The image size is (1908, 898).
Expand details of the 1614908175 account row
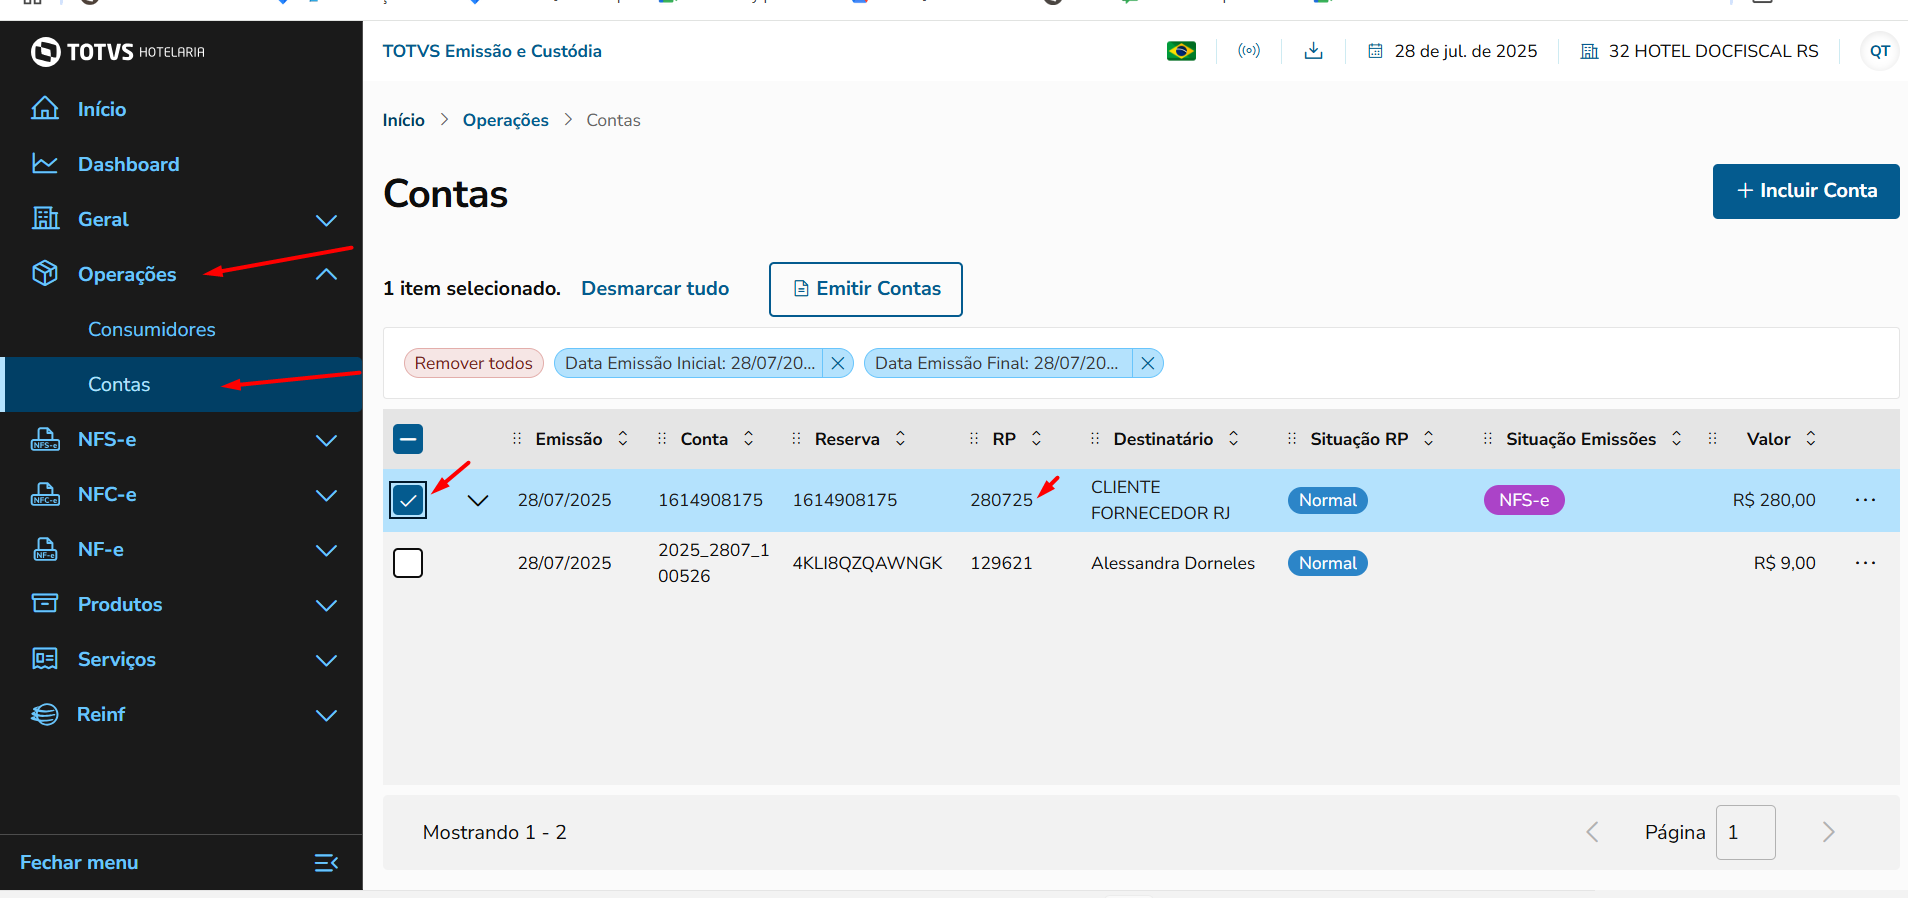click(x=478, y=501)
